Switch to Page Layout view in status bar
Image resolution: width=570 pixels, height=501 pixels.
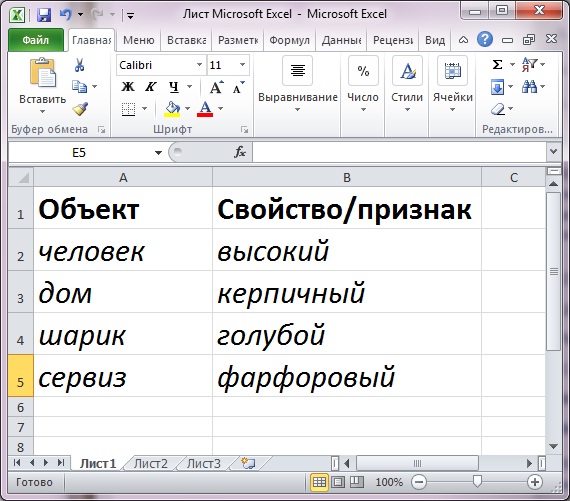tap(338, 482)
